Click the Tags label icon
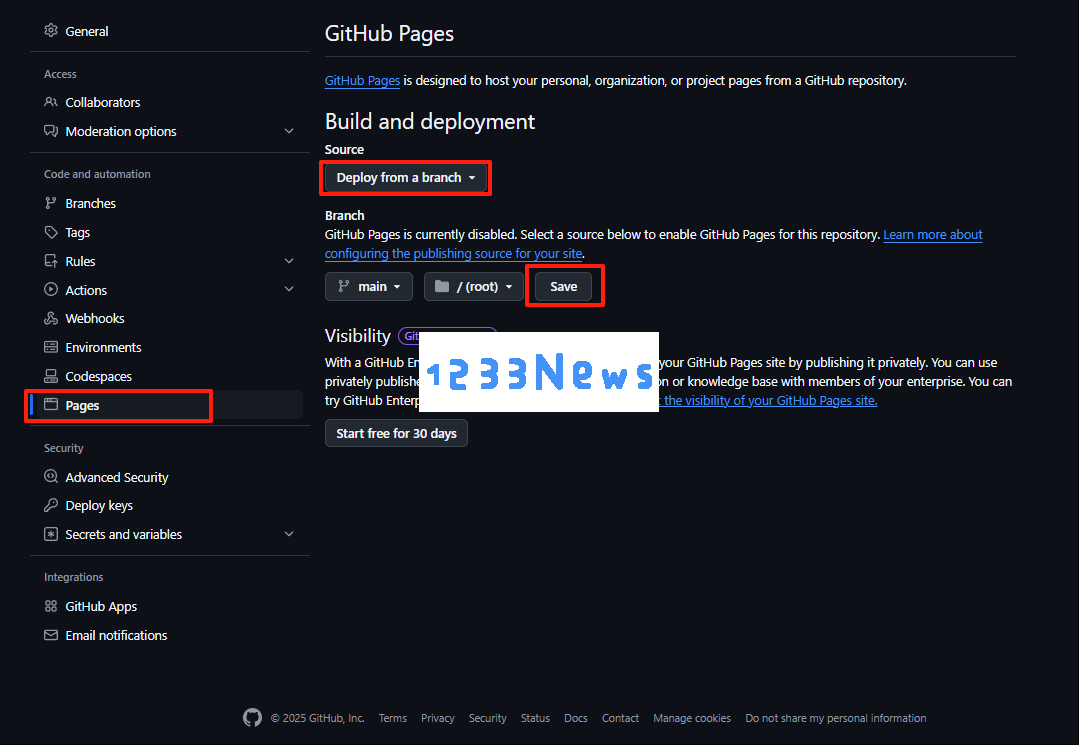This screenshot has width=1079, height=745. point(51,232)
